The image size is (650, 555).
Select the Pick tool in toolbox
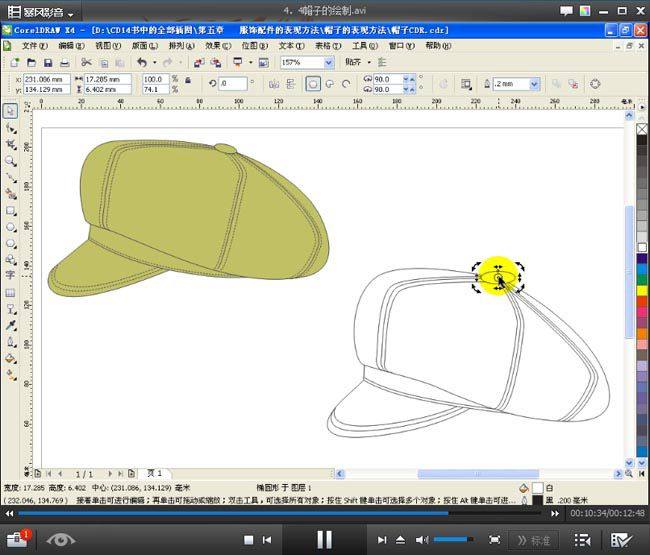(x=10, y=111)
